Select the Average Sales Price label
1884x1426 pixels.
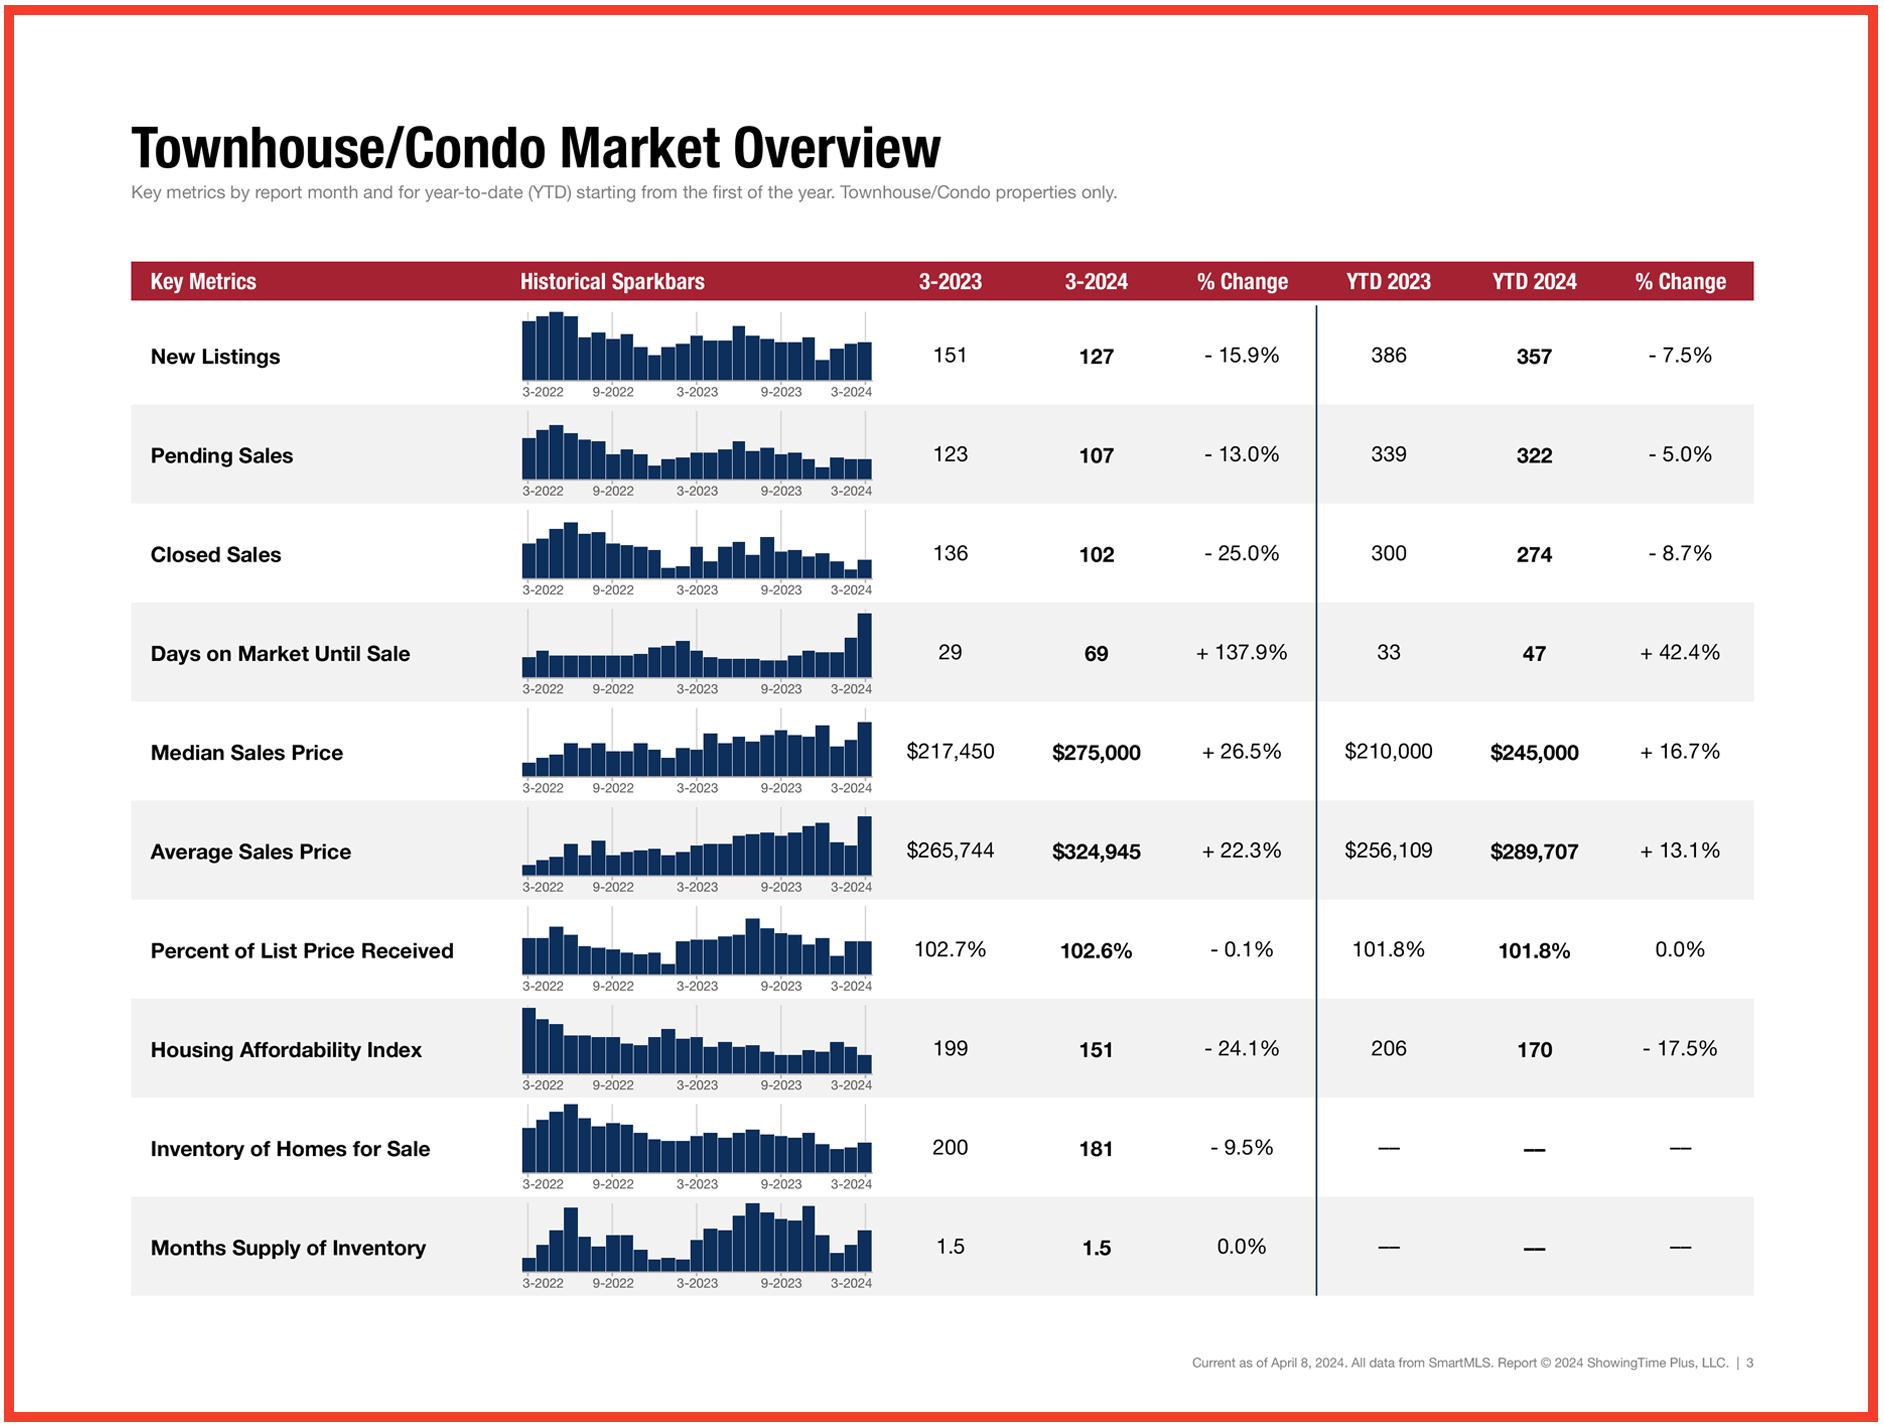point(251,851)
